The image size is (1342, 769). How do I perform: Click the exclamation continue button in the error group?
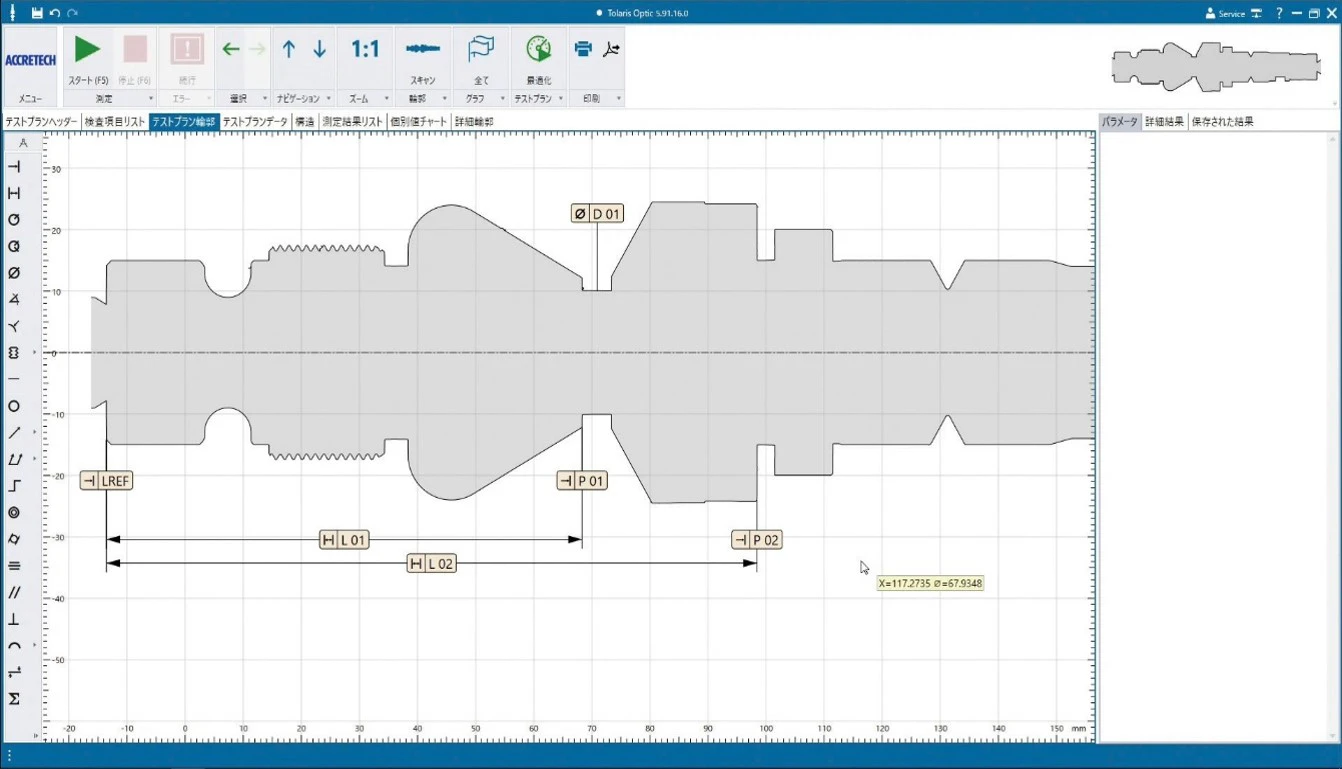[187, 49]
